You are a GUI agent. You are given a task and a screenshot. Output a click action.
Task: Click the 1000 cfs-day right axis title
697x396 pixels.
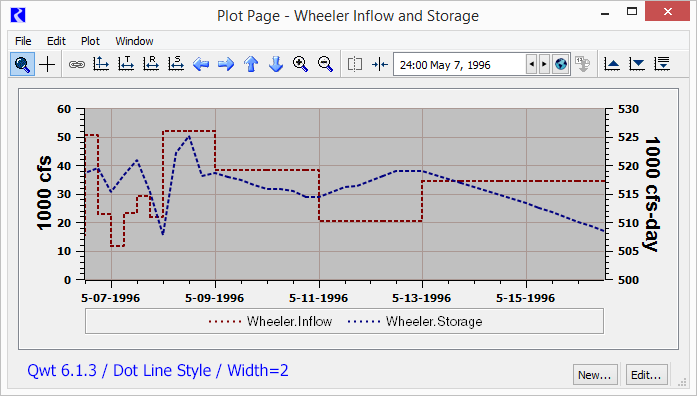point(652,194)
